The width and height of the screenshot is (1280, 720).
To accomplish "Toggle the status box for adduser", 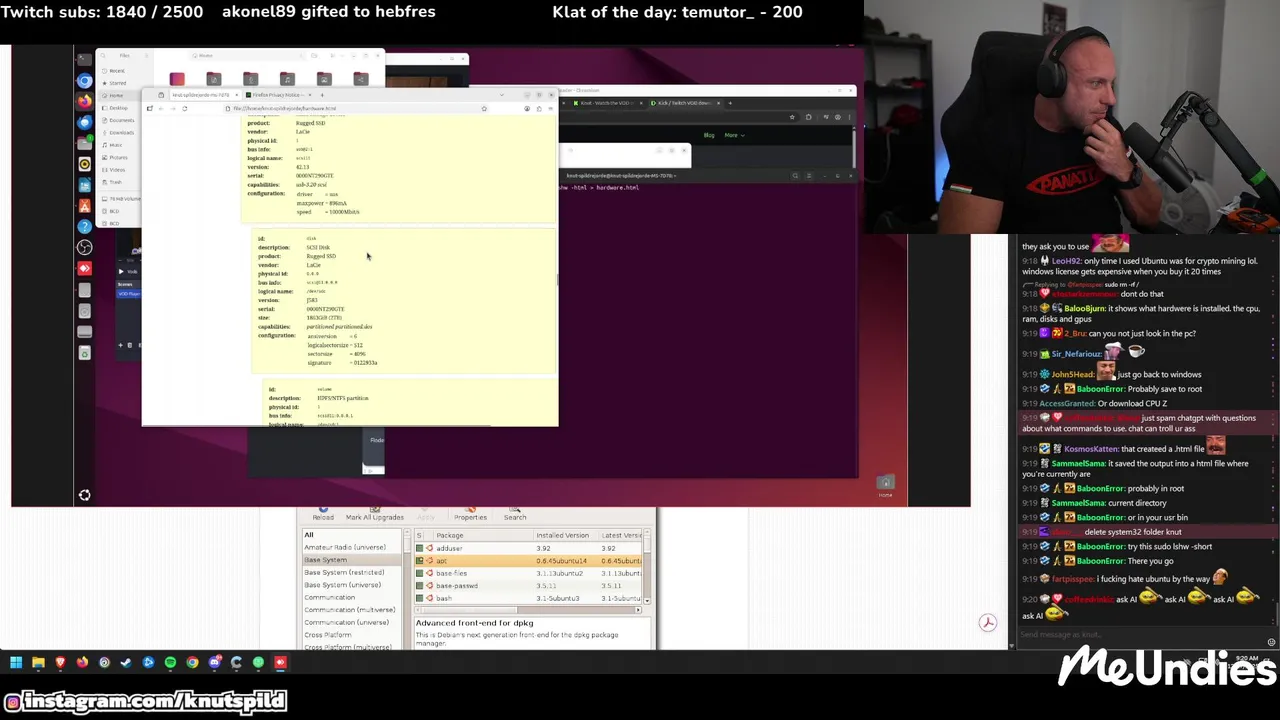I will tap(419, 548).
